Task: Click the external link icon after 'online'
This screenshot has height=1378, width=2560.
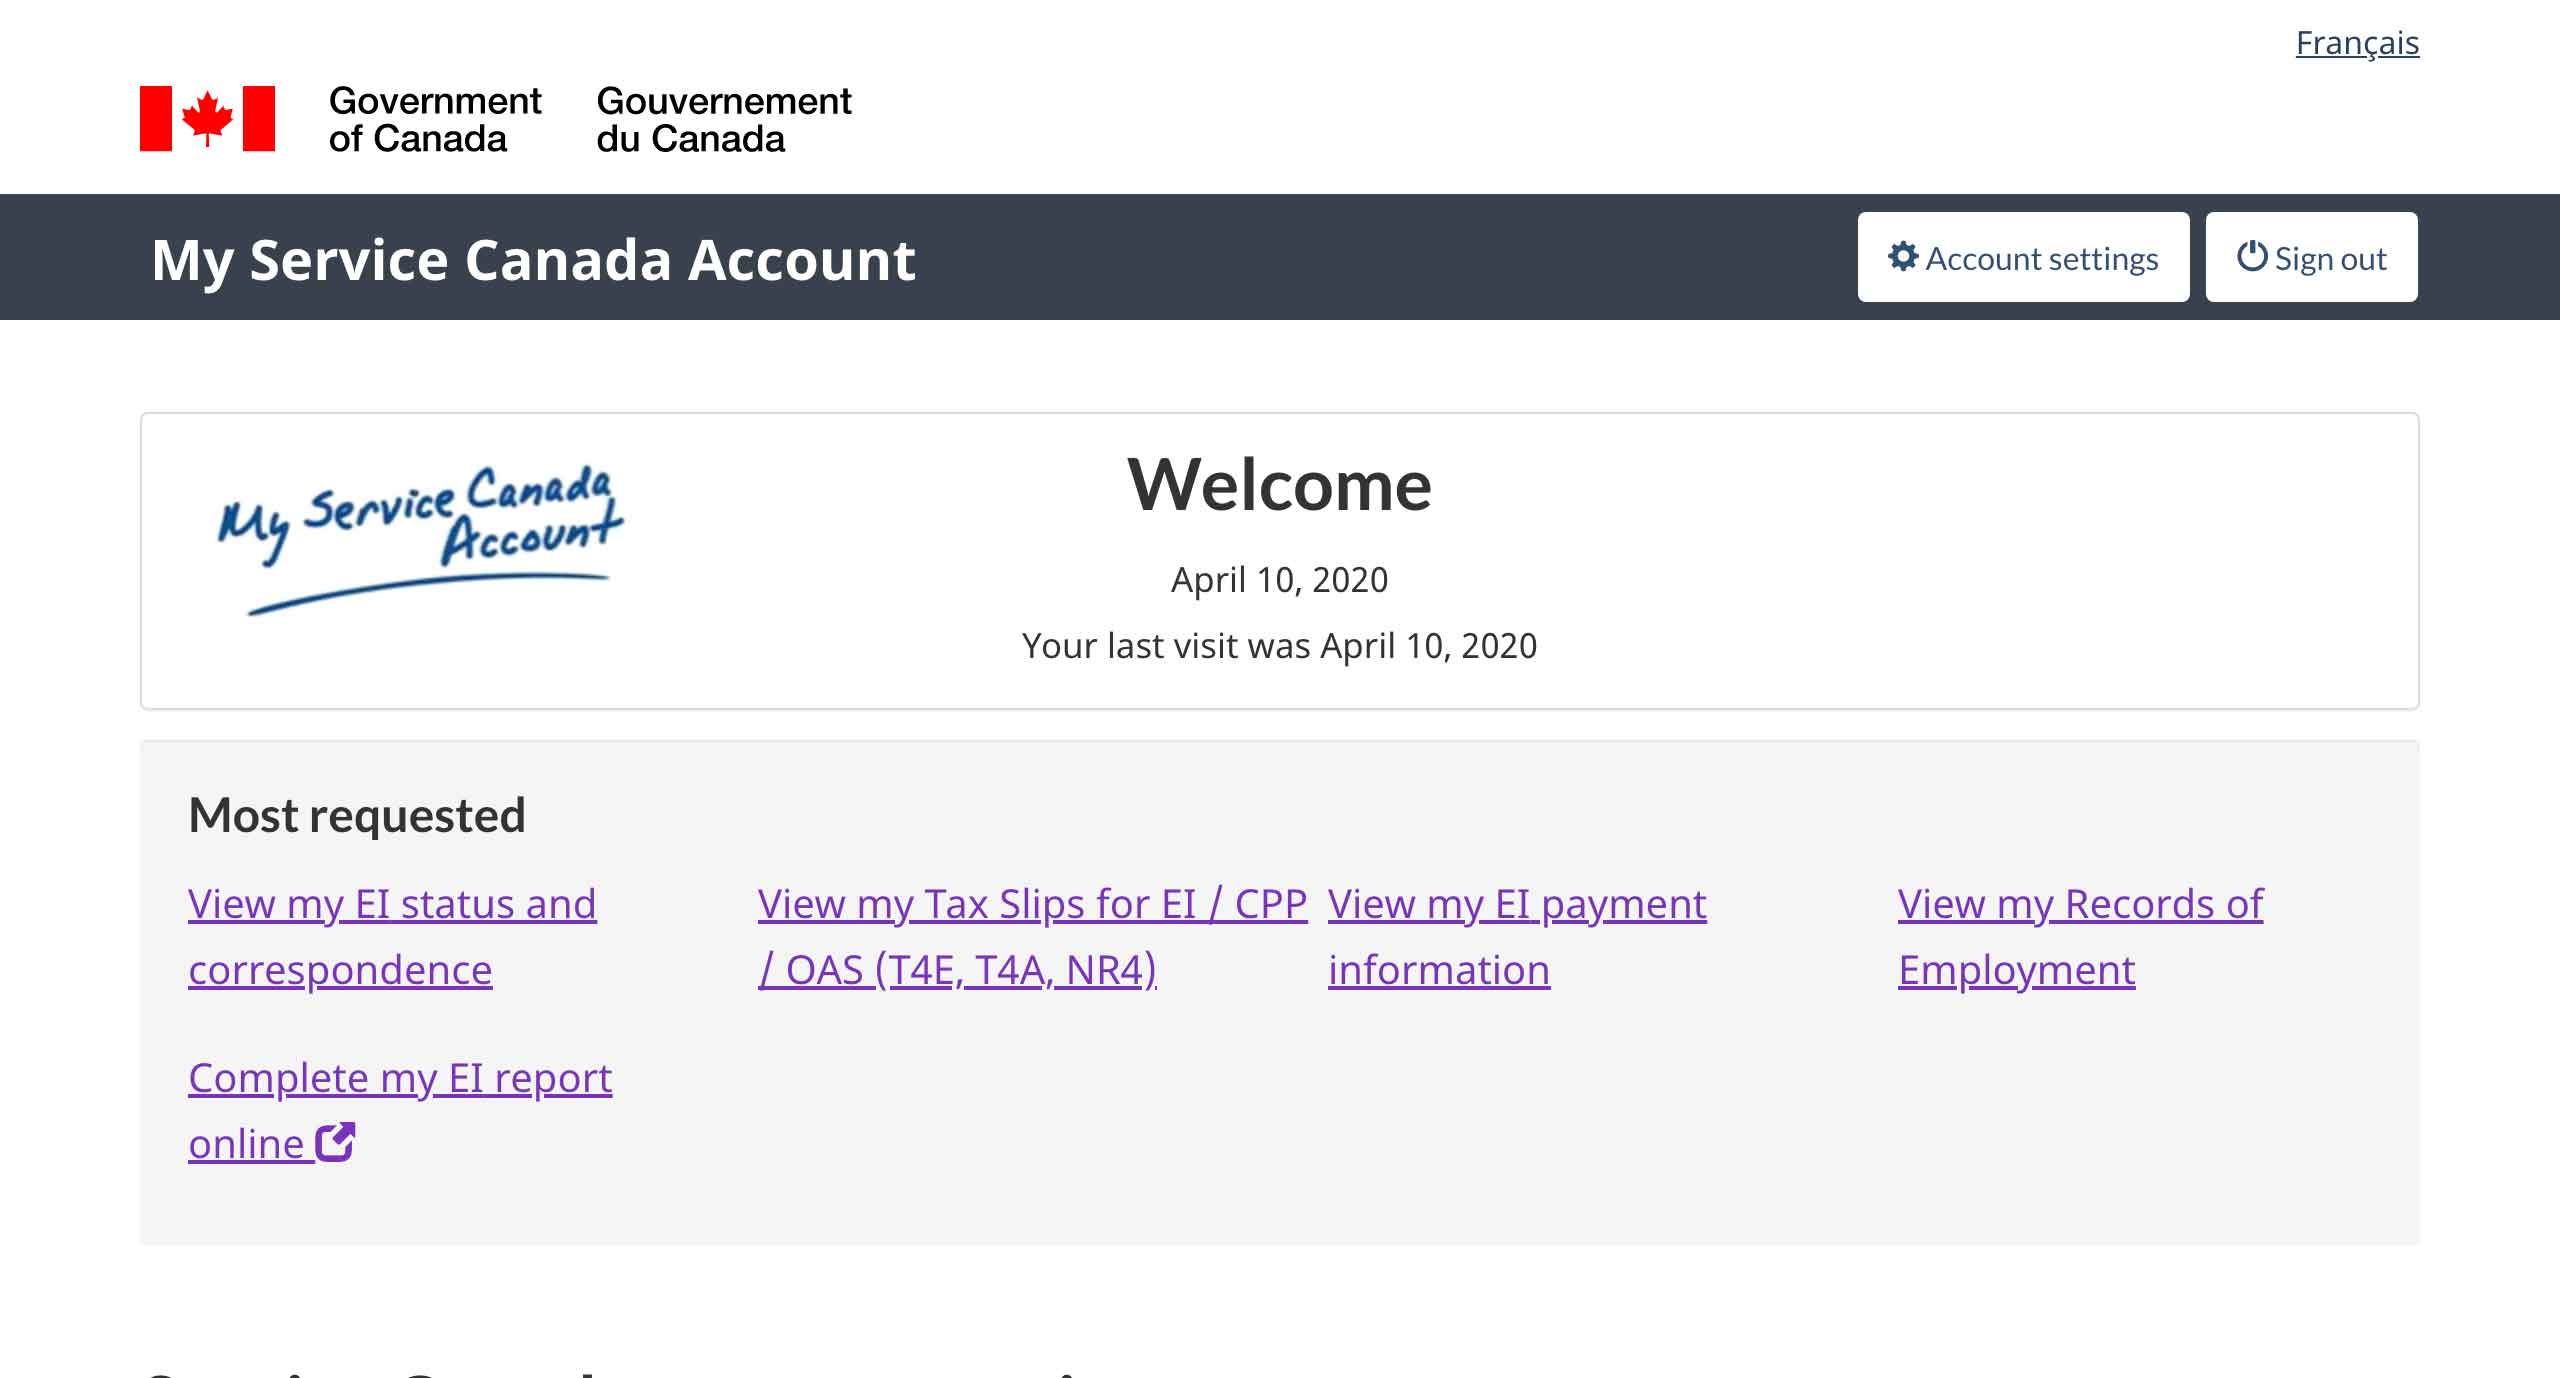Action: (335, 1142)
